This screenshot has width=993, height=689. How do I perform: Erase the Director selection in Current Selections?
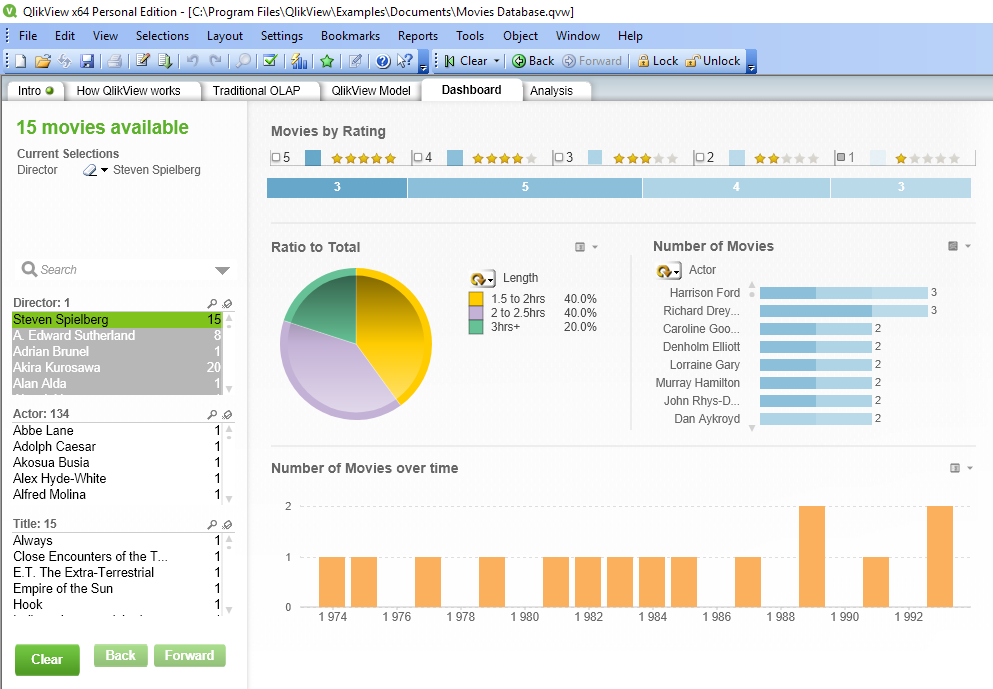tap(90, 170)
